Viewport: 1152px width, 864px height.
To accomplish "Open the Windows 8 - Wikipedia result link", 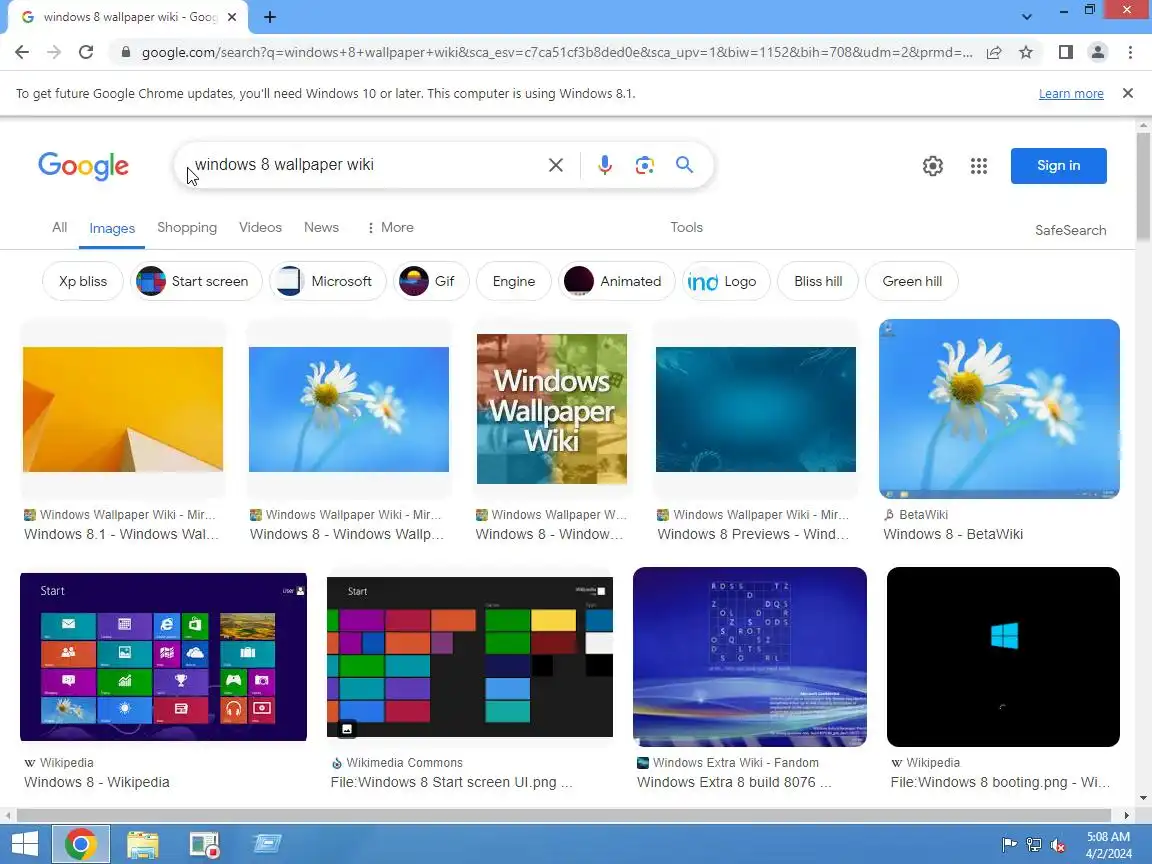I will (x=96, y=782).
